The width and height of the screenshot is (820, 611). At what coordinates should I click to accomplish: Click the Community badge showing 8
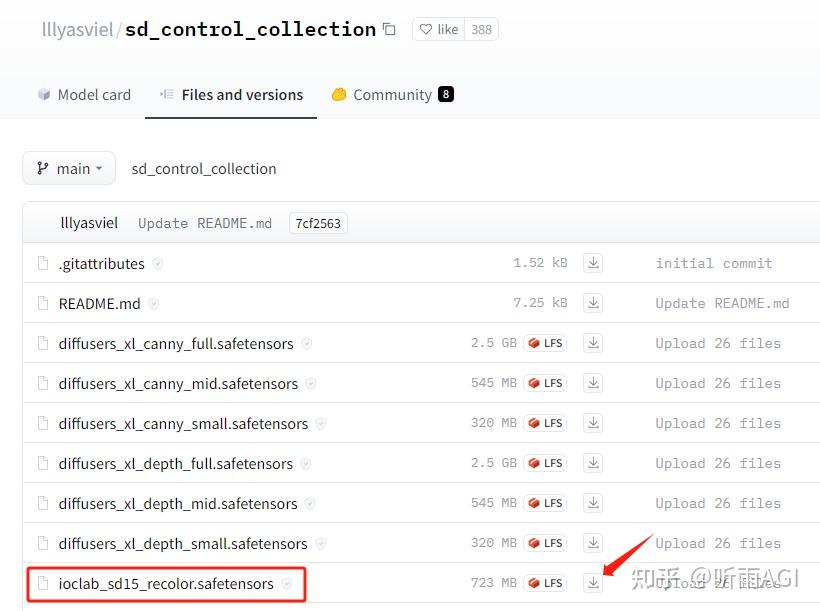446,94
